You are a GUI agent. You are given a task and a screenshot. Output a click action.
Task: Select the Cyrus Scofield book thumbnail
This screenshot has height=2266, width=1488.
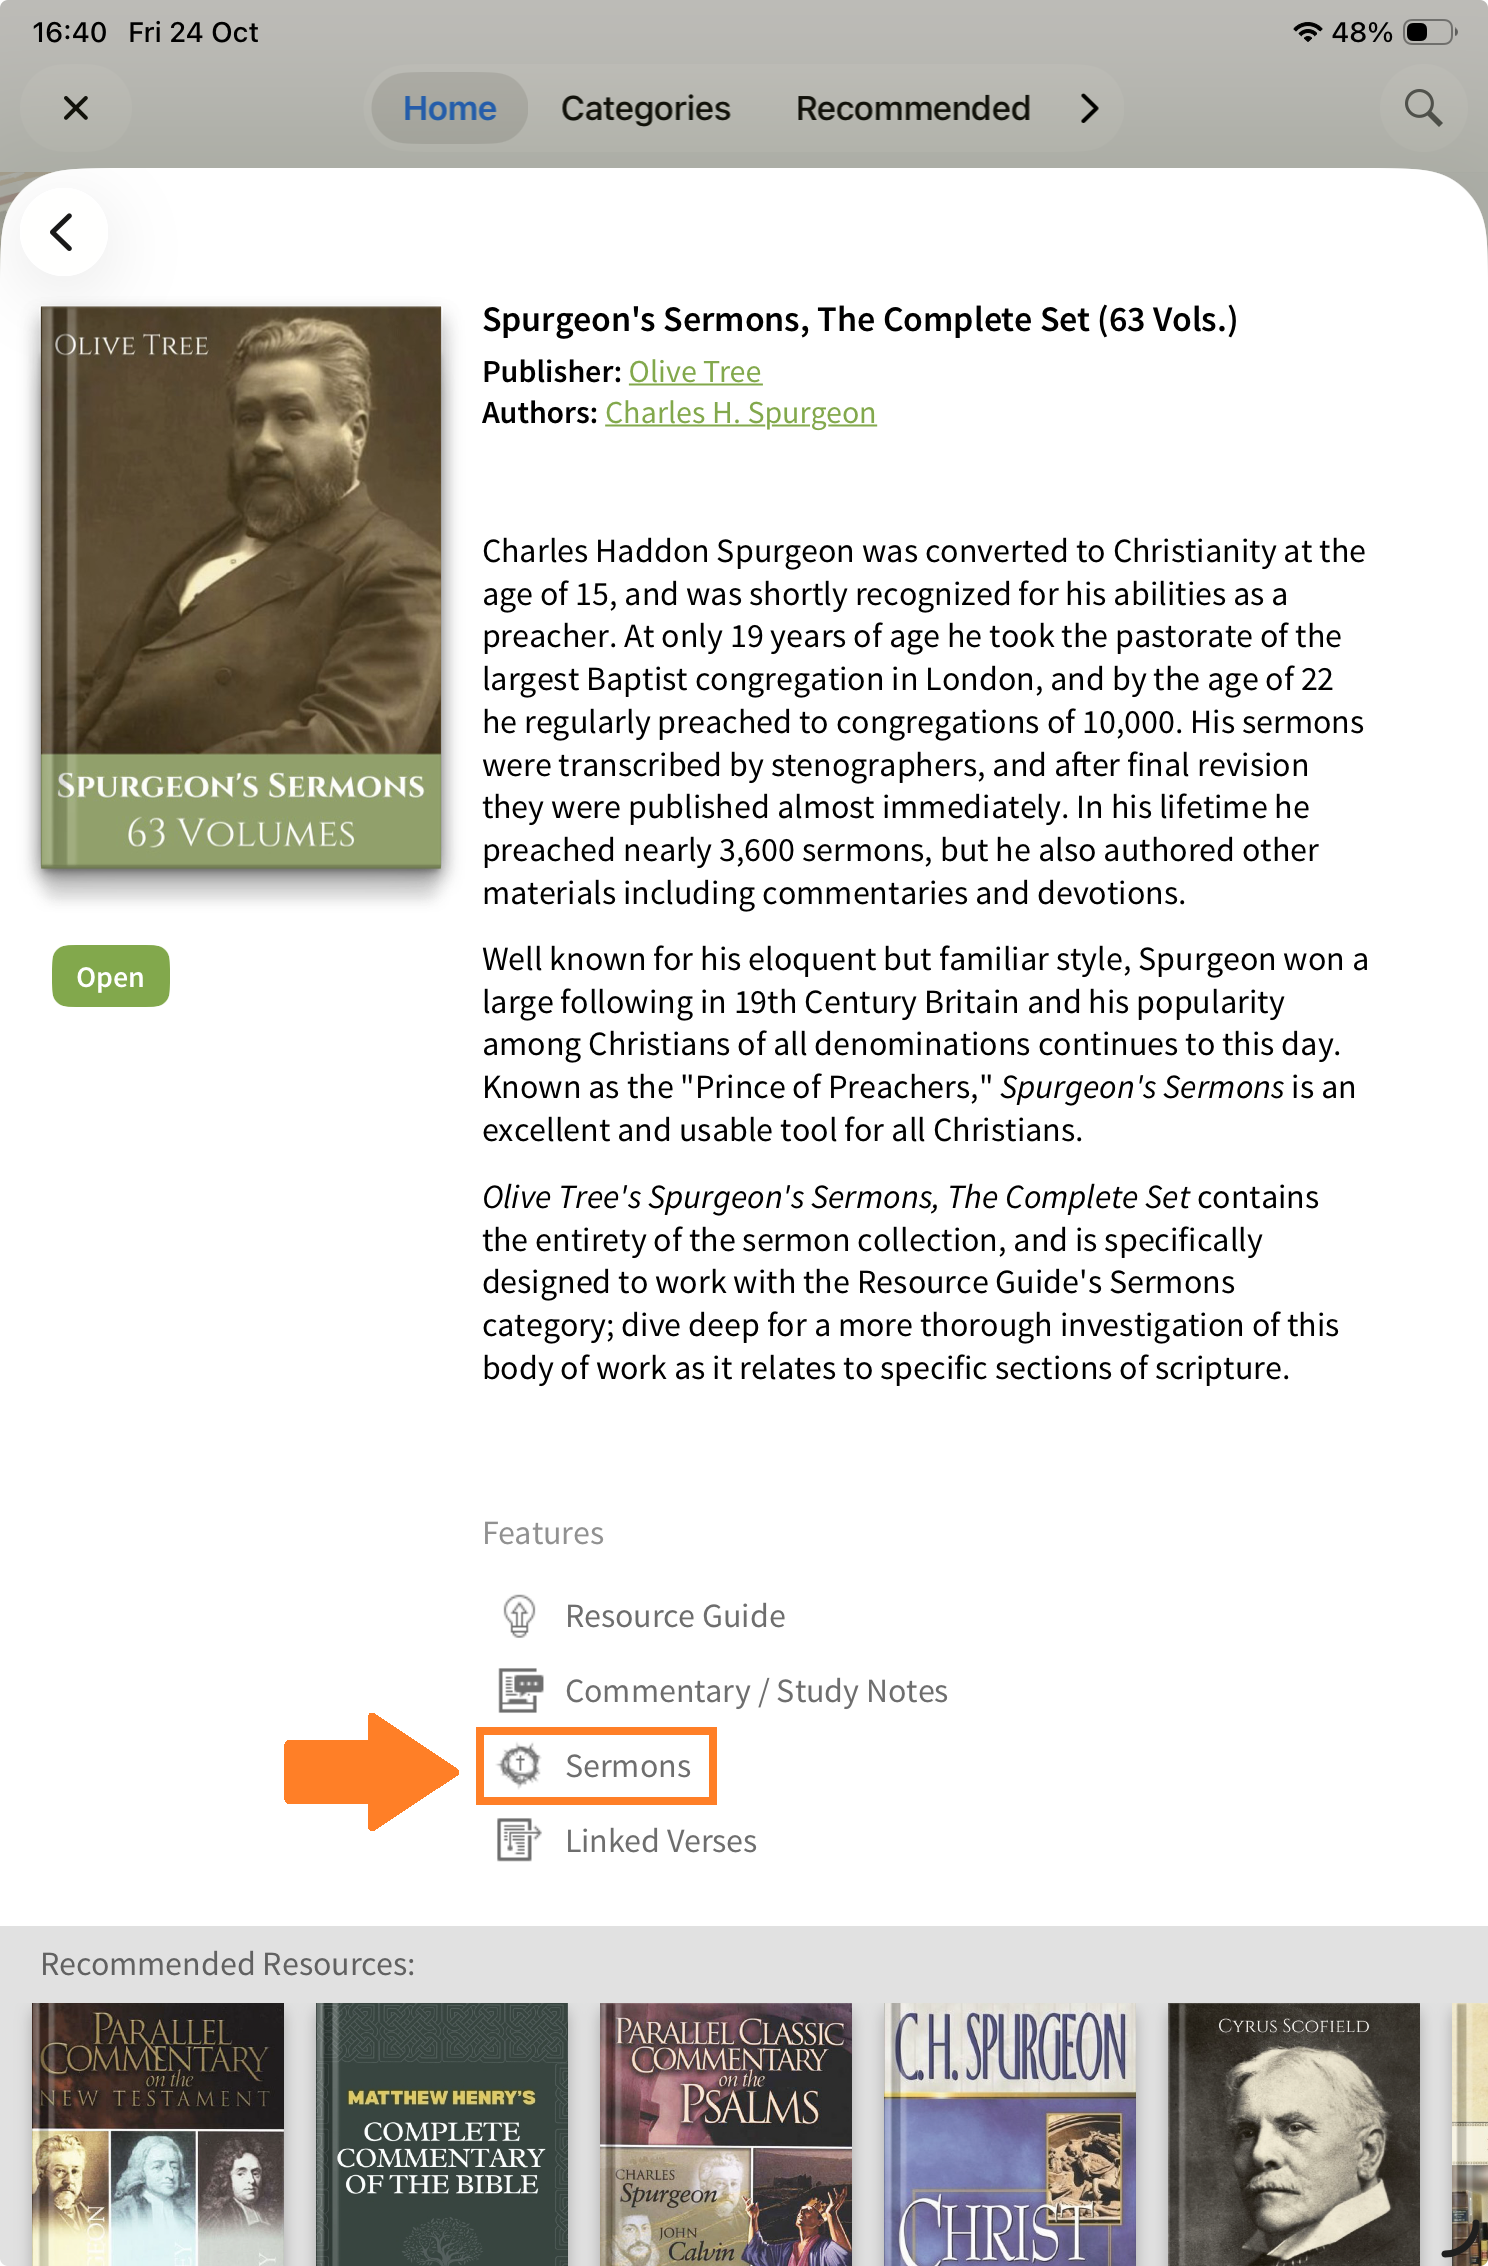1293,2134
